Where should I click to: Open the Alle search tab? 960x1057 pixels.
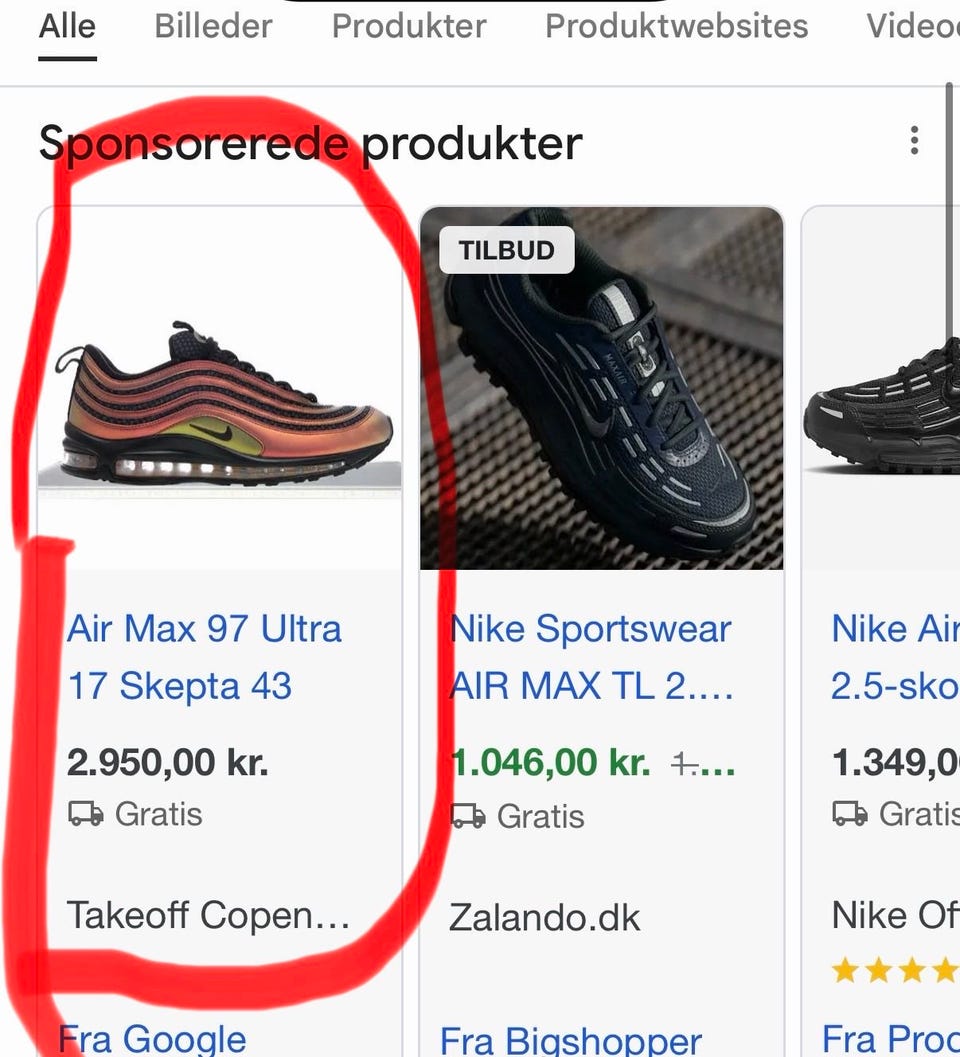click(x=67, y=26)
